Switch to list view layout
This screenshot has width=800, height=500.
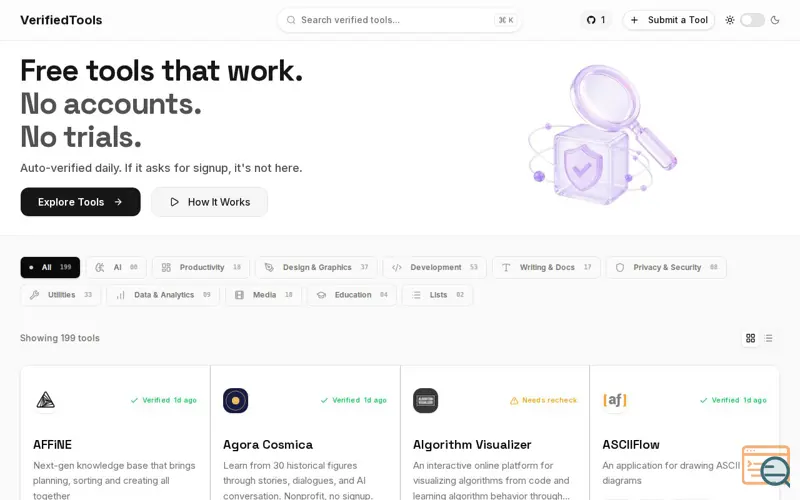click(x=768, y=338)
